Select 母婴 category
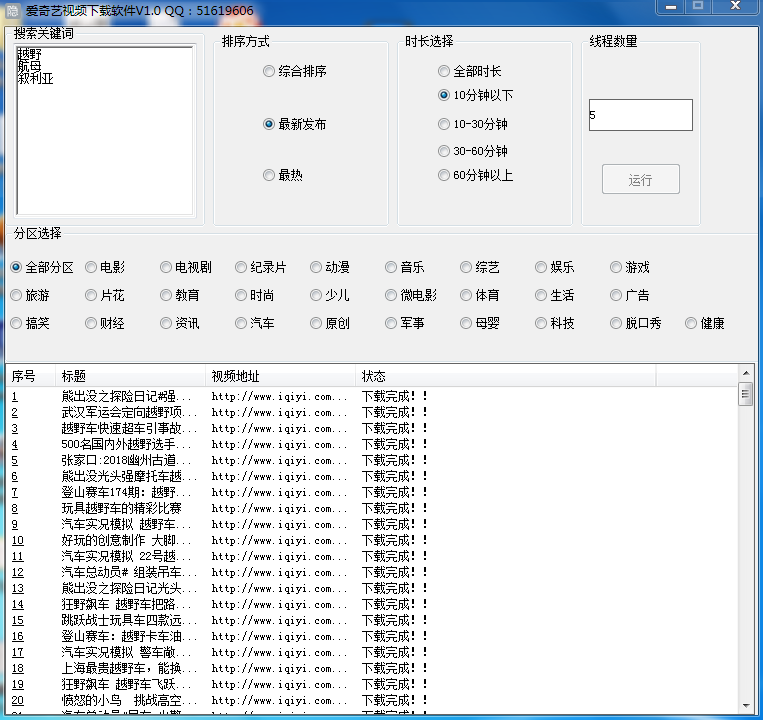 click(x=480, y=323)
